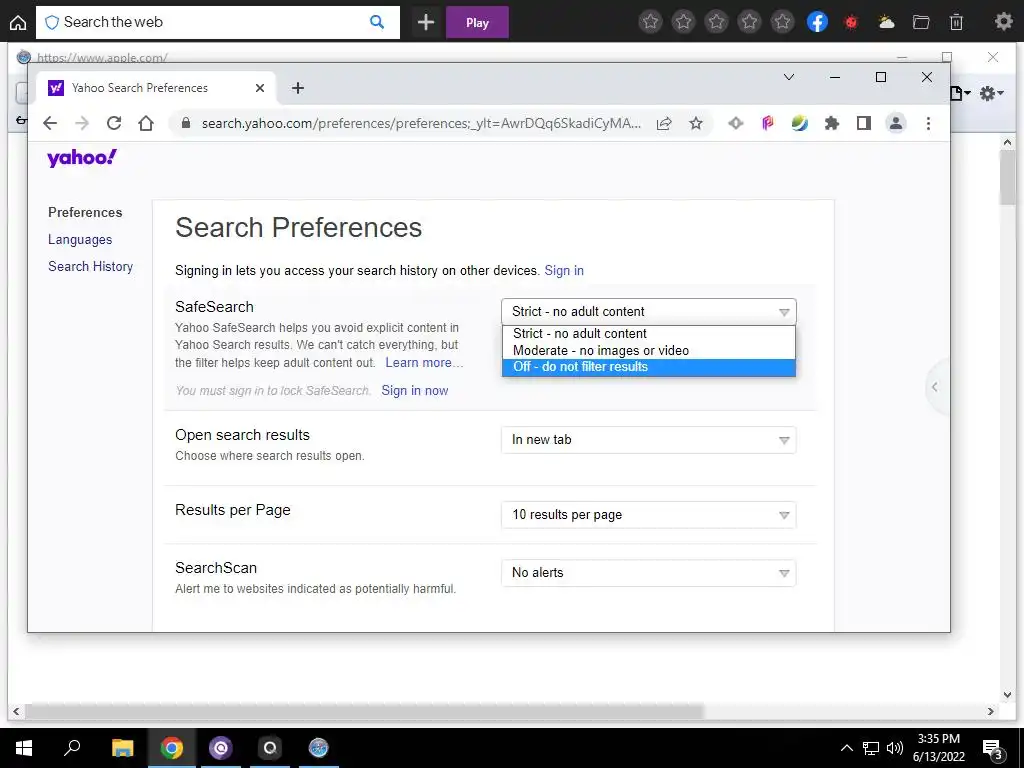Switch to Yahoo Search Preferences tab
The width and height of the screenshot is (1024, 768).
pos(155,88)
